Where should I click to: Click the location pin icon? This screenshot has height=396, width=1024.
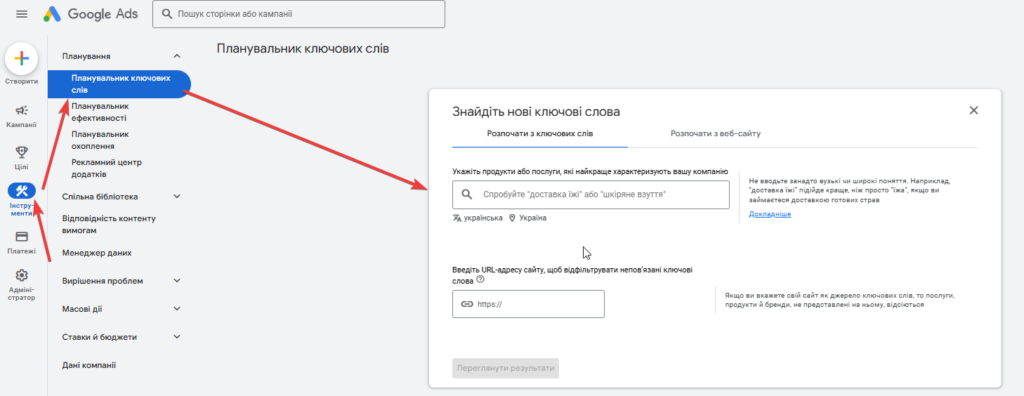point(512,218)
